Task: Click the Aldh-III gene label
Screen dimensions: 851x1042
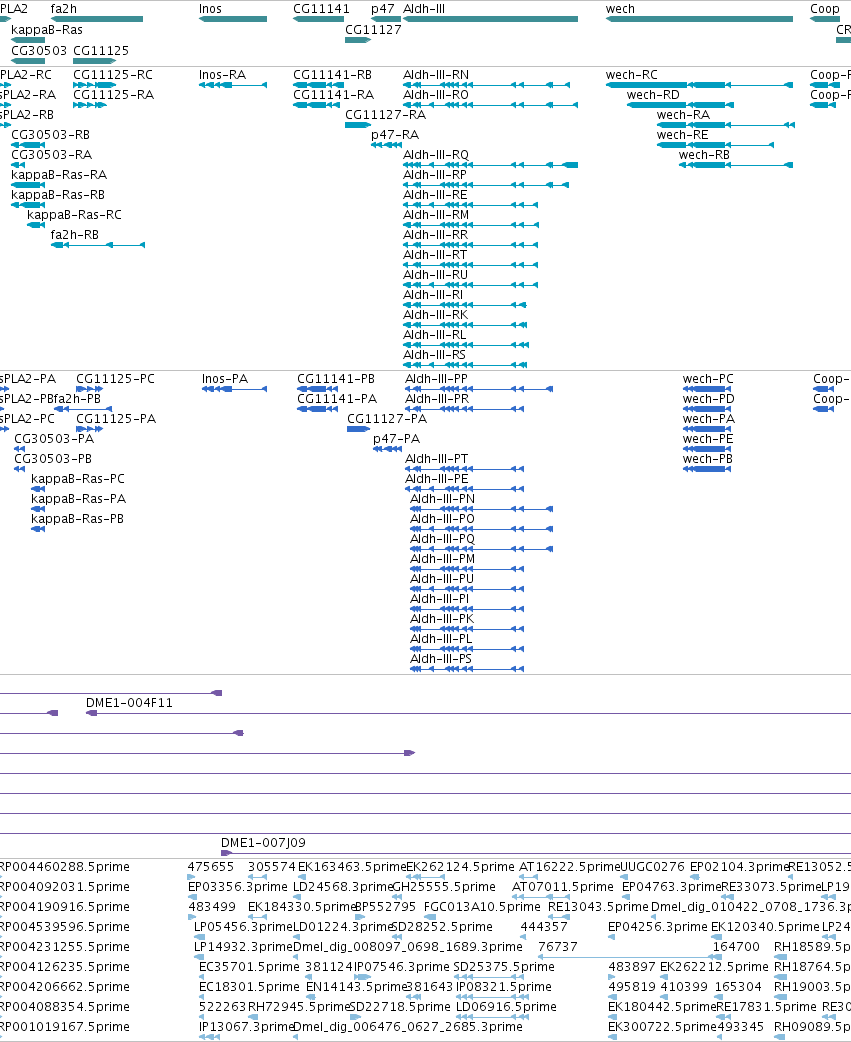Action: [424, 9]
